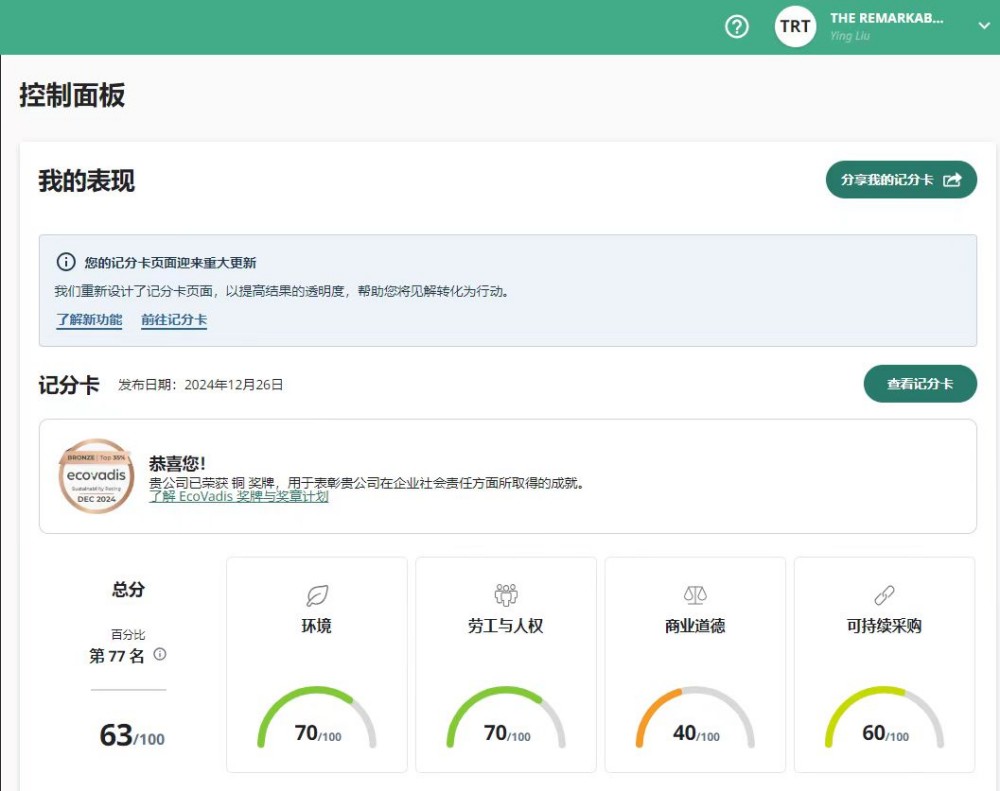Expand the account dropdown next to THE REMARKAB...
The width and height of the screenshot is (1000, 791).
[x=984, y=27]
